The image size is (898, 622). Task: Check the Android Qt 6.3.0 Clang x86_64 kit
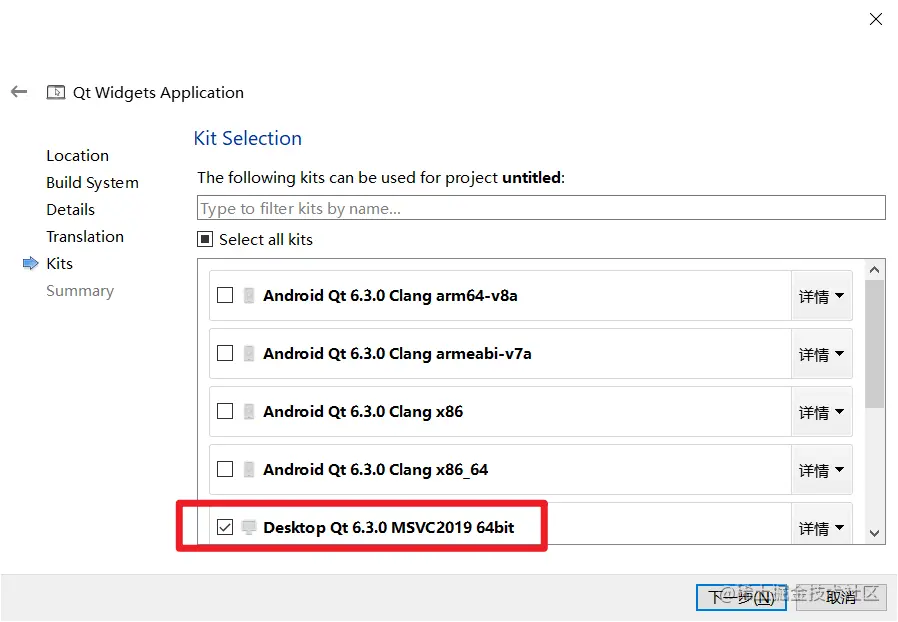click(x=225, y=470)
